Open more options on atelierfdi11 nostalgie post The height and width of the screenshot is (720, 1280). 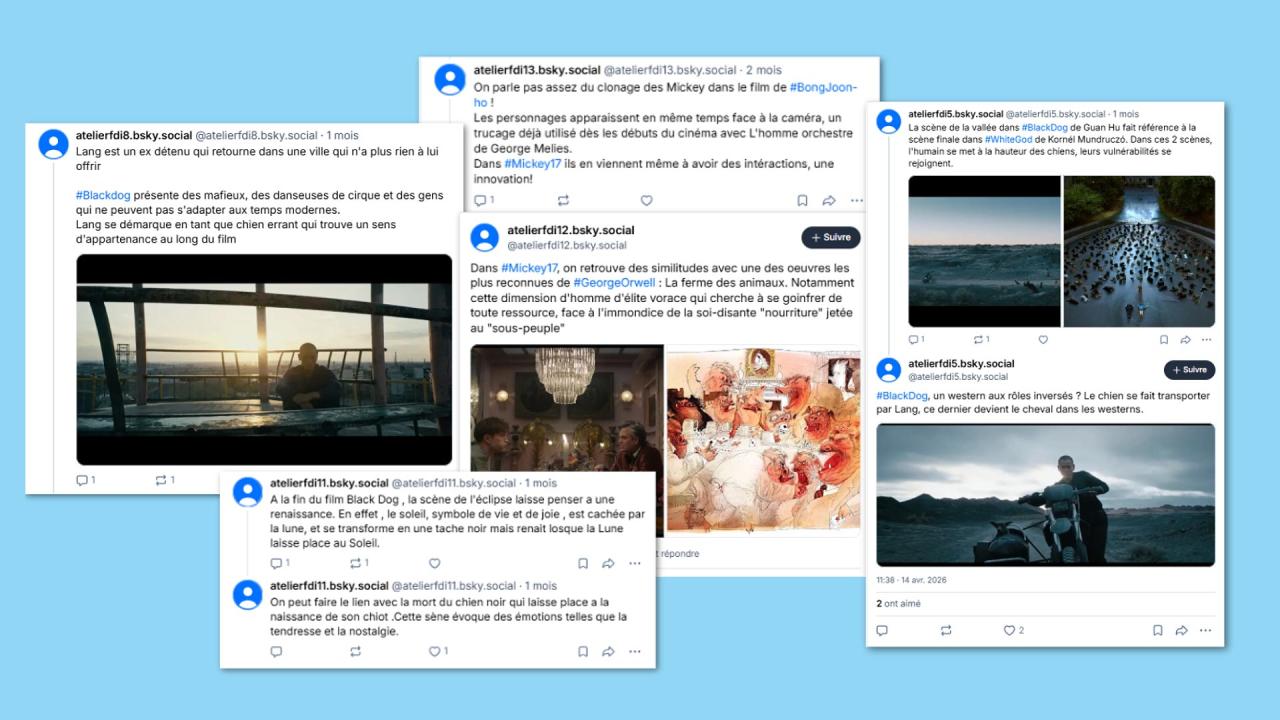634,651
